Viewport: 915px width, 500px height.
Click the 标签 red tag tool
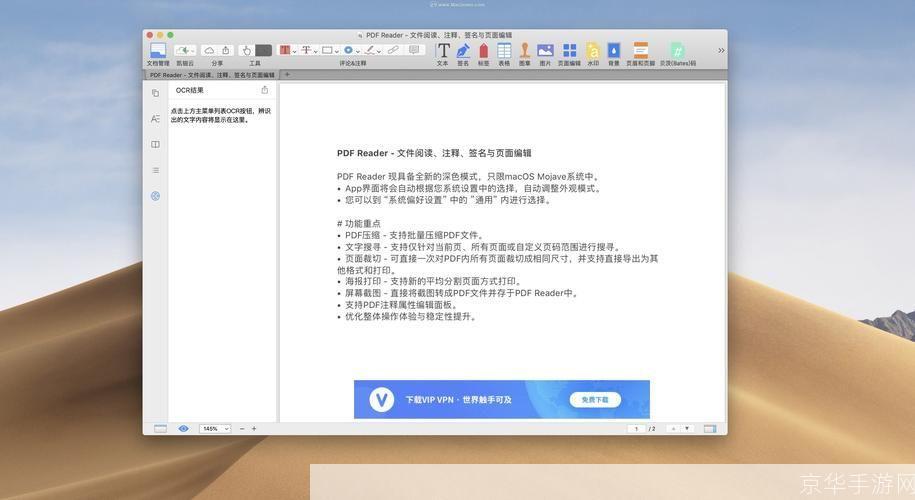tap(484, 53)
